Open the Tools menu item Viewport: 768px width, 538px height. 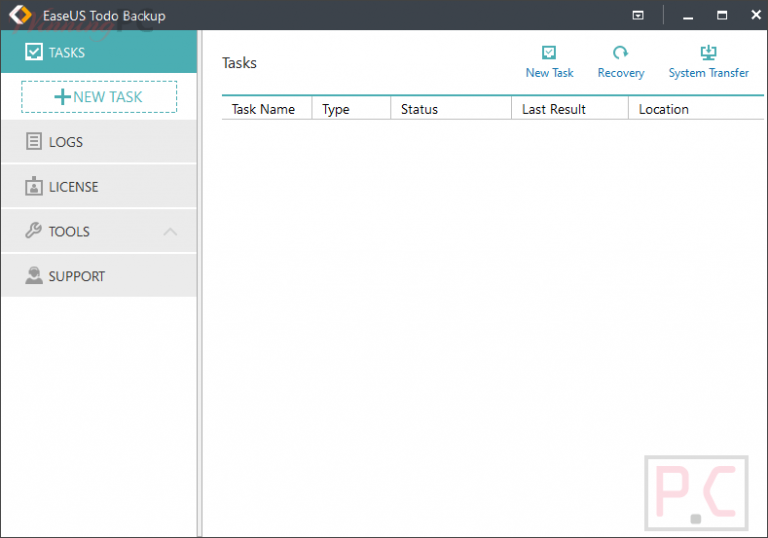tap(98, 231)
